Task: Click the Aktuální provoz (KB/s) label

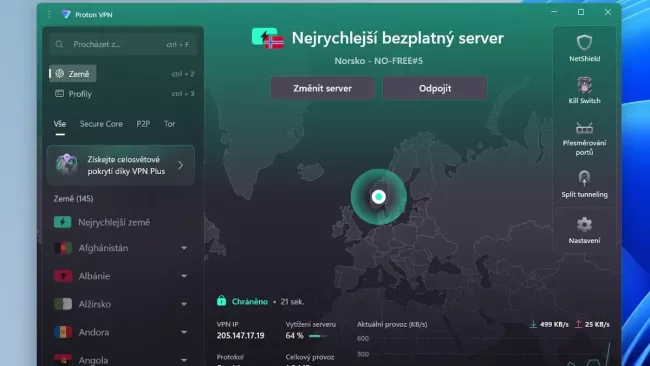Action: [x=392, y=324]
